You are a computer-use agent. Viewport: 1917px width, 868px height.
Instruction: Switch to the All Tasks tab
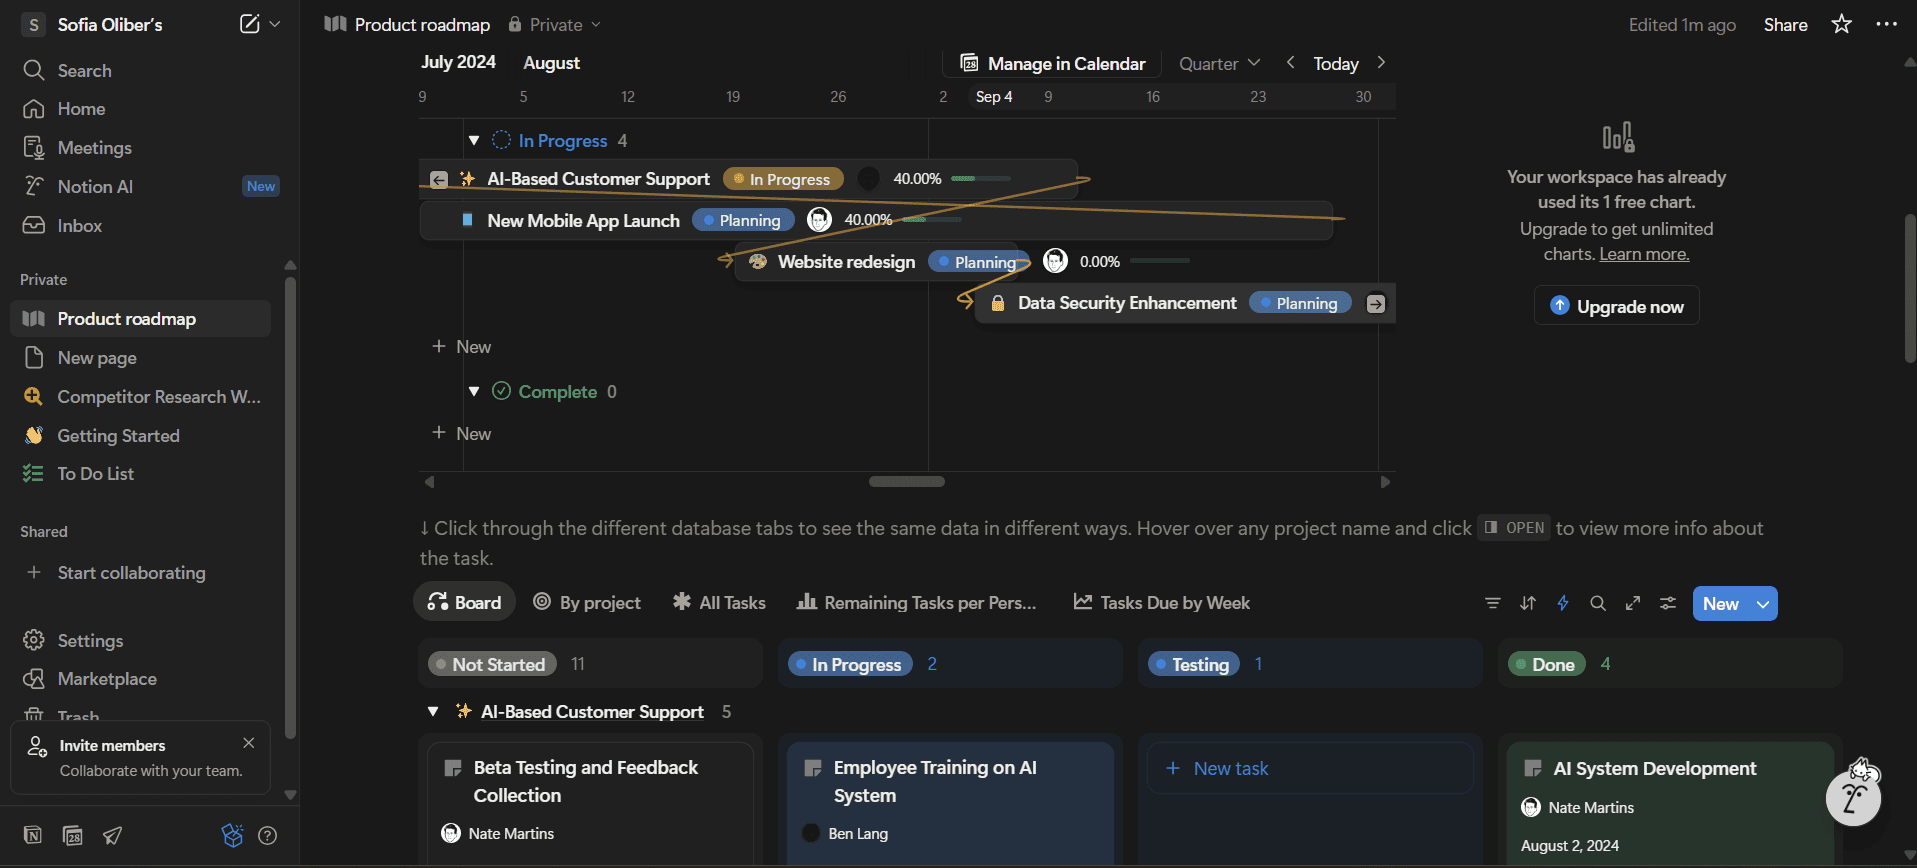click(x=719, y=602)
